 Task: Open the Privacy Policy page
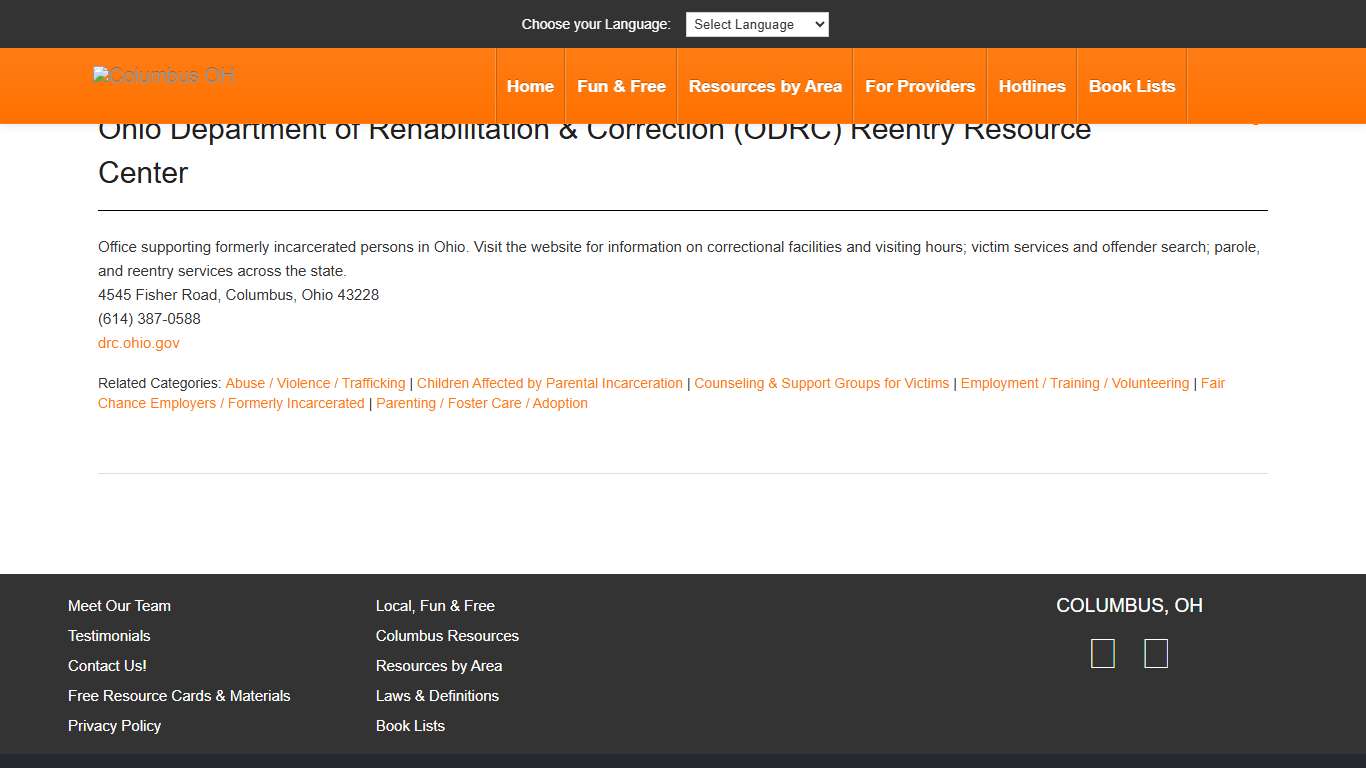coord(114,725)
